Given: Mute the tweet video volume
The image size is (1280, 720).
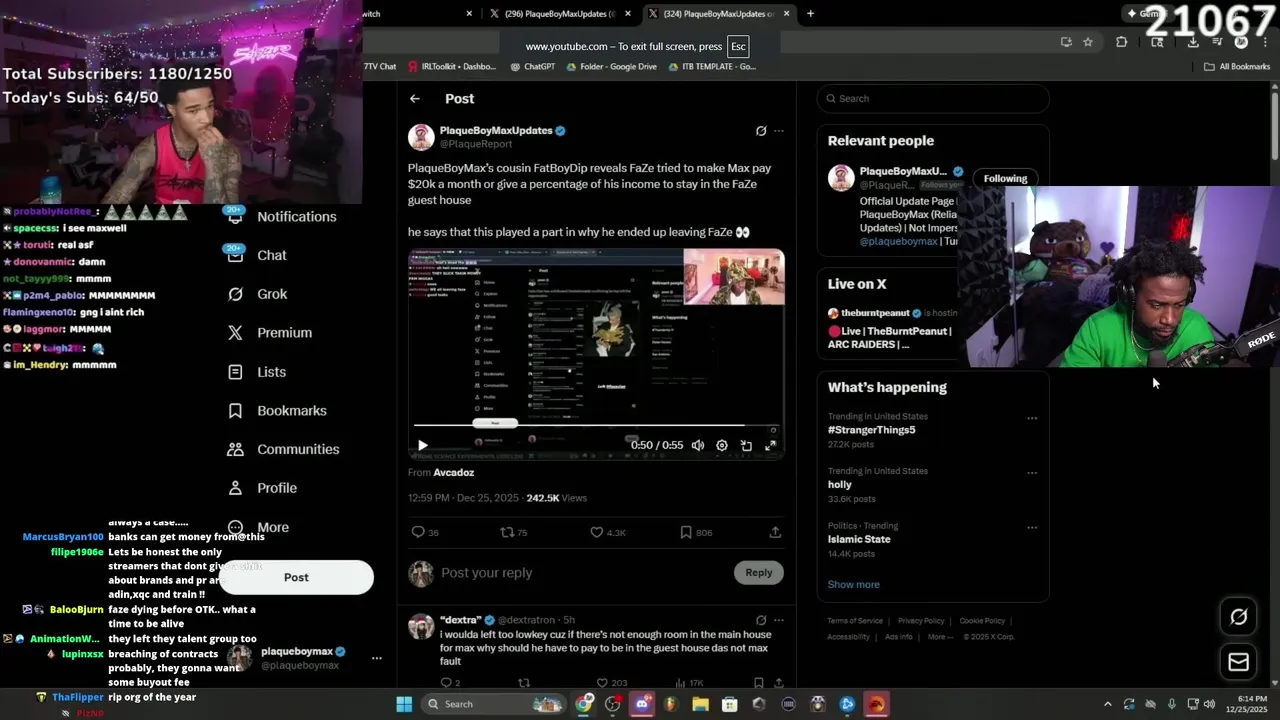Looking at the screenshot, I should [698, 446].
